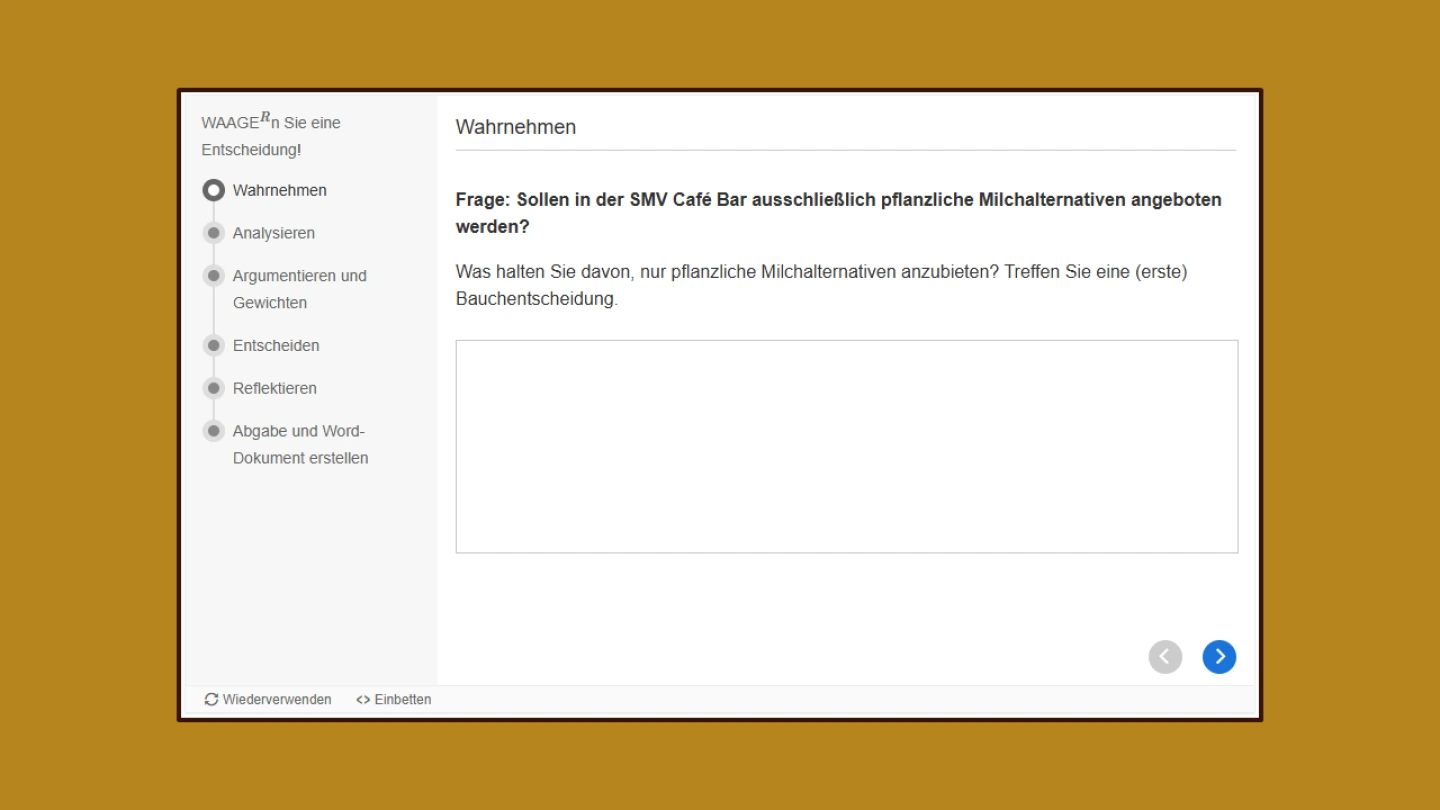Click the progress dot beside Entscheiden
The image size is (1440, 810).
click(214, 345)
